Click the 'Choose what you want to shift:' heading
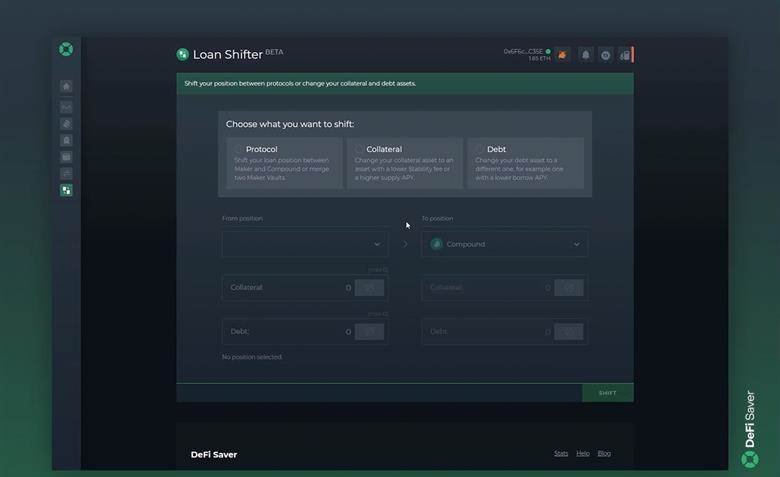The height and width of the screenshot is (477, 780). click(290, 124)
